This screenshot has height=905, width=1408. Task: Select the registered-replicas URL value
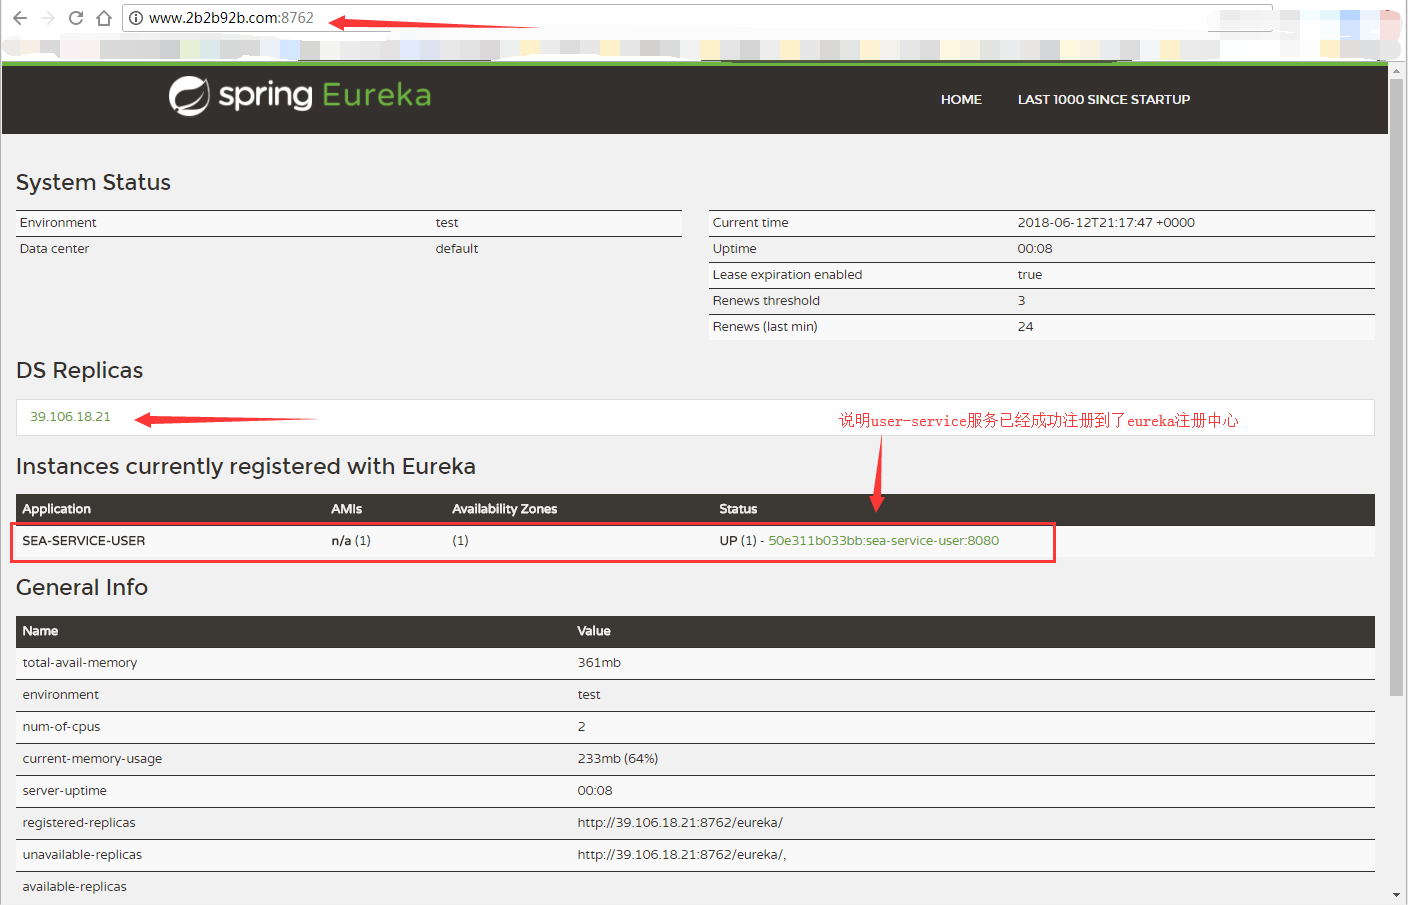pos(680,823)
